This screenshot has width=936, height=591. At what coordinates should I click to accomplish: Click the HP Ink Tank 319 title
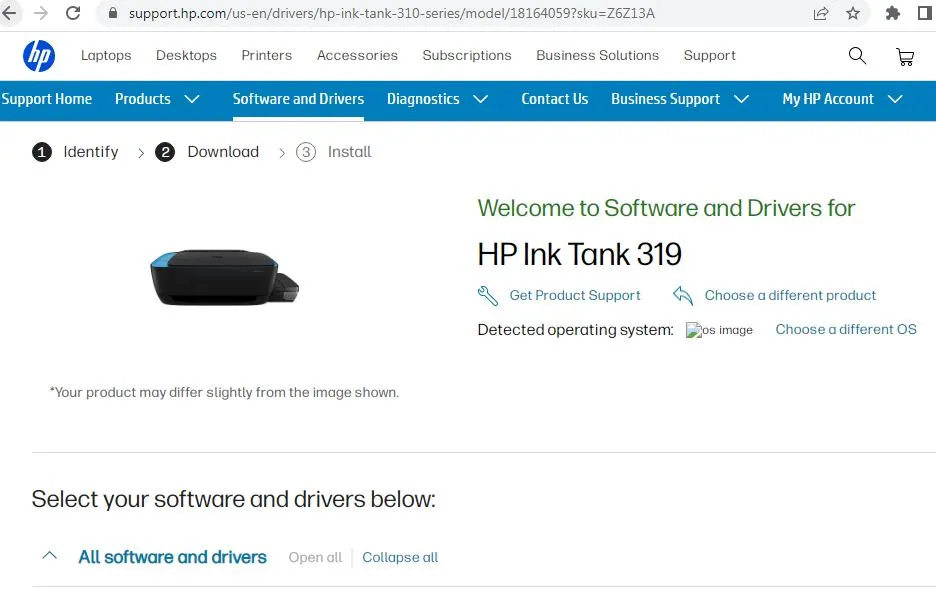coord(580,254)
